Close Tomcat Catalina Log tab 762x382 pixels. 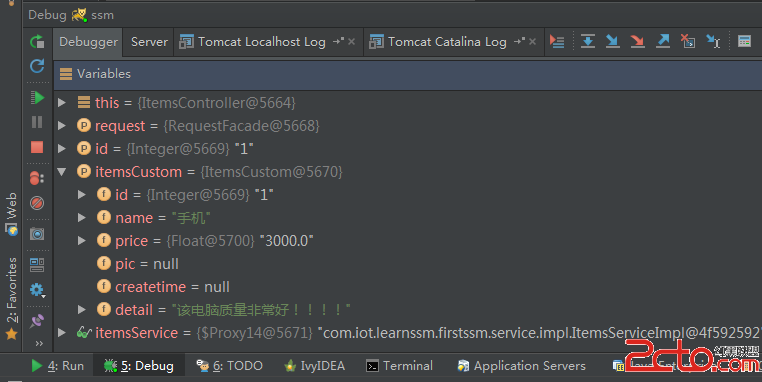point(533,42)
